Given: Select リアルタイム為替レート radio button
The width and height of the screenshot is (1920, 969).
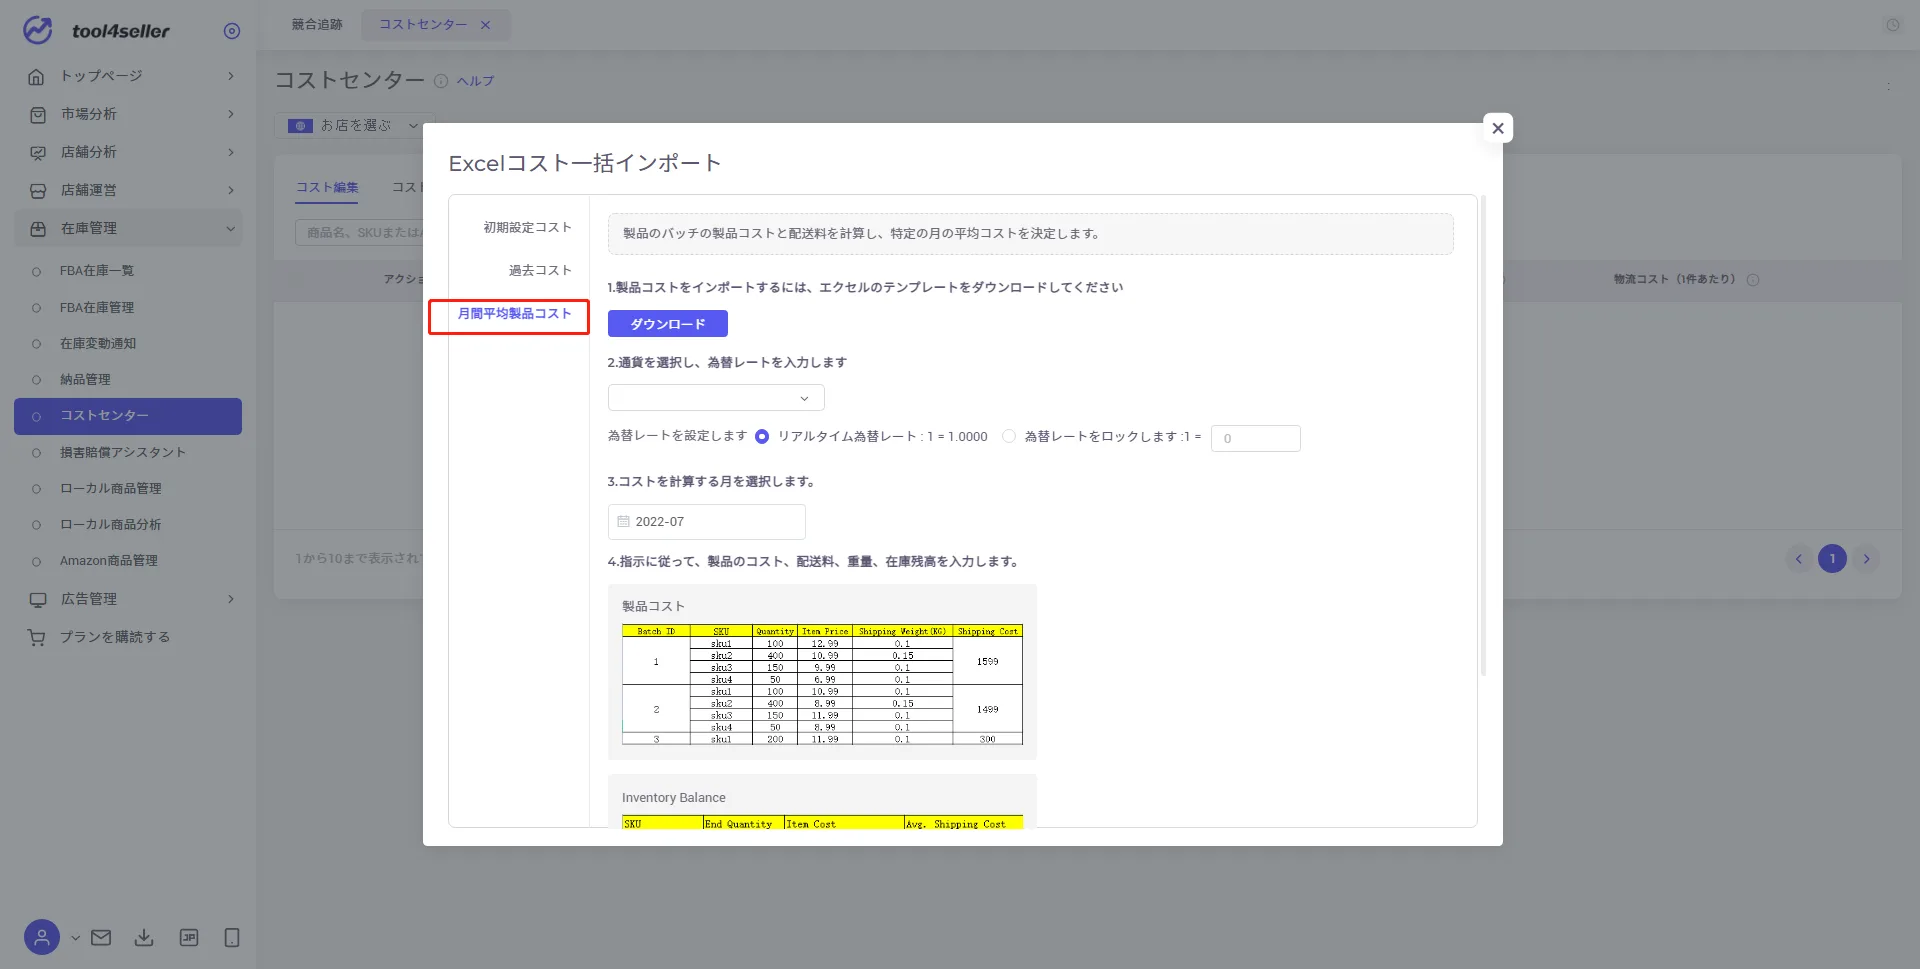Looking at the screenshot, I should point(762,437).
